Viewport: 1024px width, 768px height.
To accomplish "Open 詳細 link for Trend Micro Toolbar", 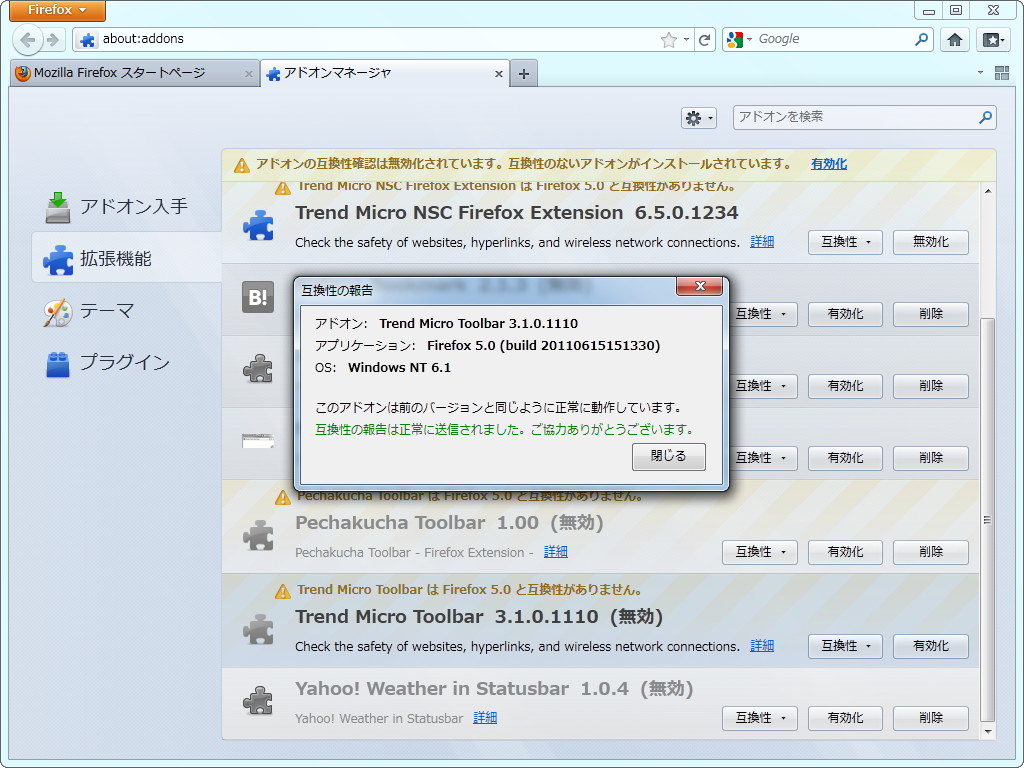I will click(x=761, y=647).
